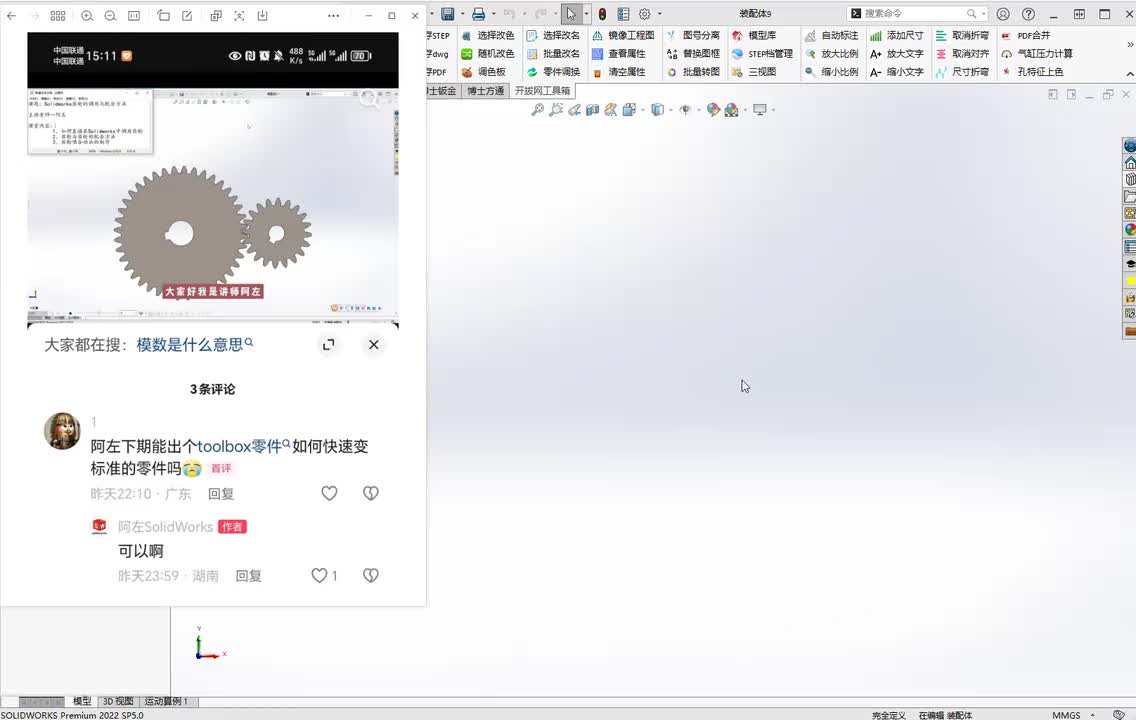Screen dimensions: 1136x720
Task: Run 自动标注 auto dimension tool
Action: click(x=832, y=35)
